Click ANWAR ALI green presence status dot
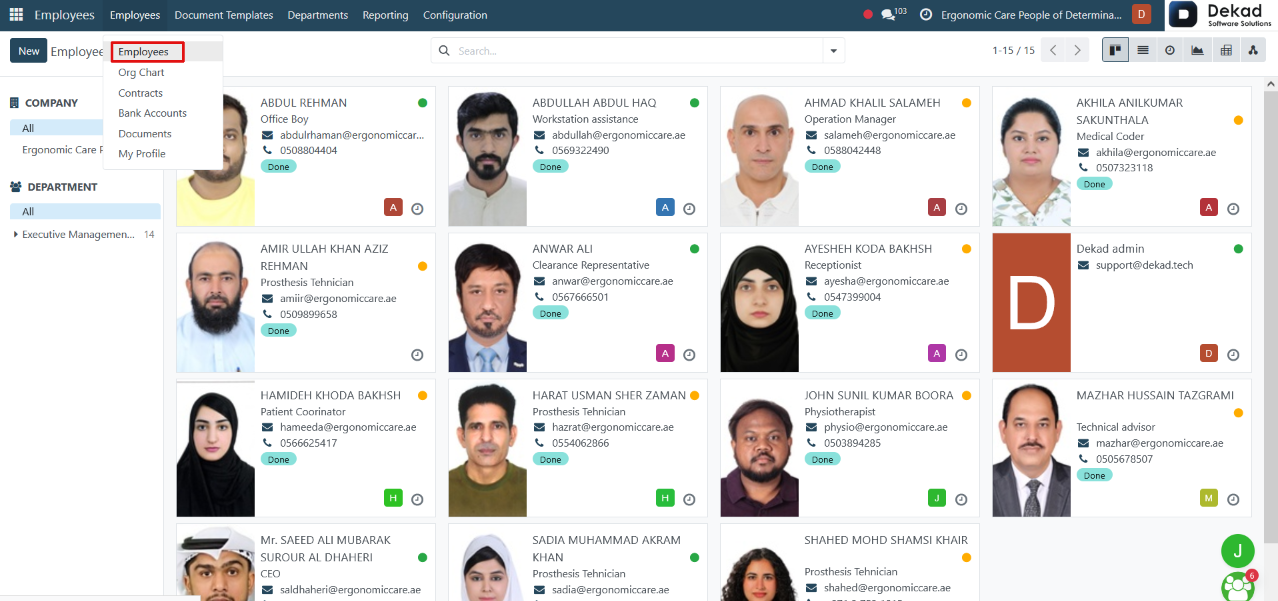The image size is (1278, 601). tap(694, 249)
